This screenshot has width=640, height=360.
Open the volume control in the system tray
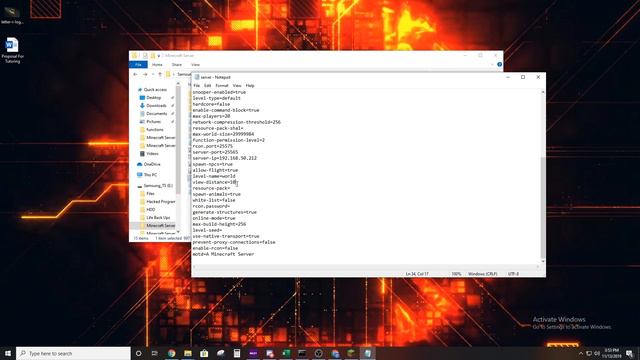pyautogui.click(x=597, y=353)
